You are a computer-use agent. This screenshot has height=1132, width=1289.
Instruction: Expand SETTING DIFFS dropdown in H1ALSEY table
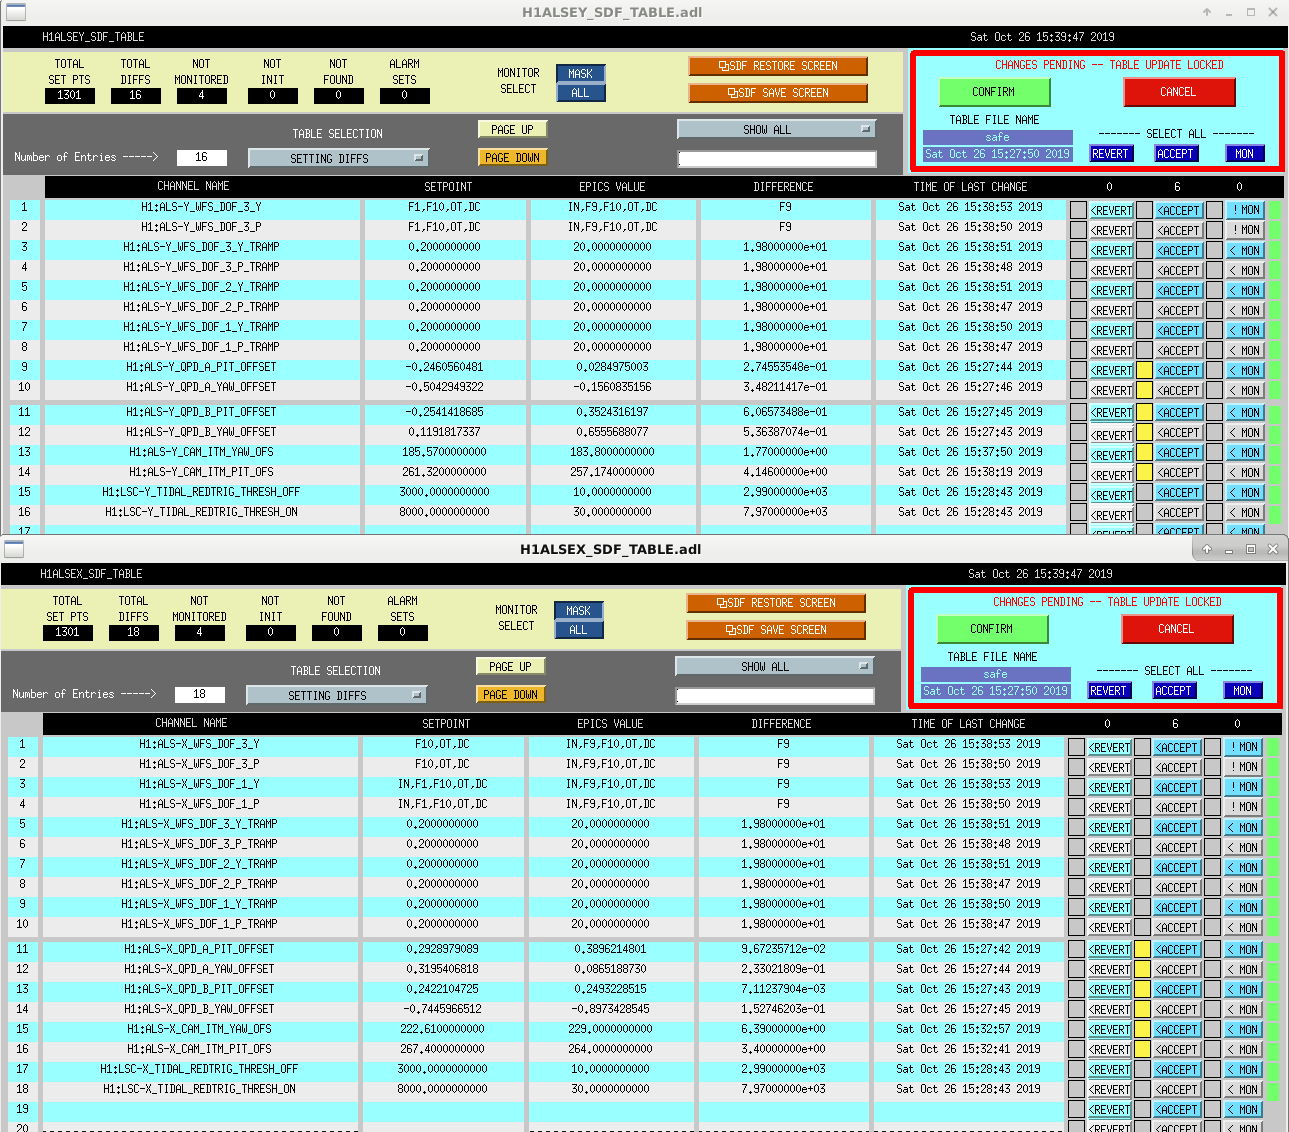pyautogui.click(x=338, y=158)
